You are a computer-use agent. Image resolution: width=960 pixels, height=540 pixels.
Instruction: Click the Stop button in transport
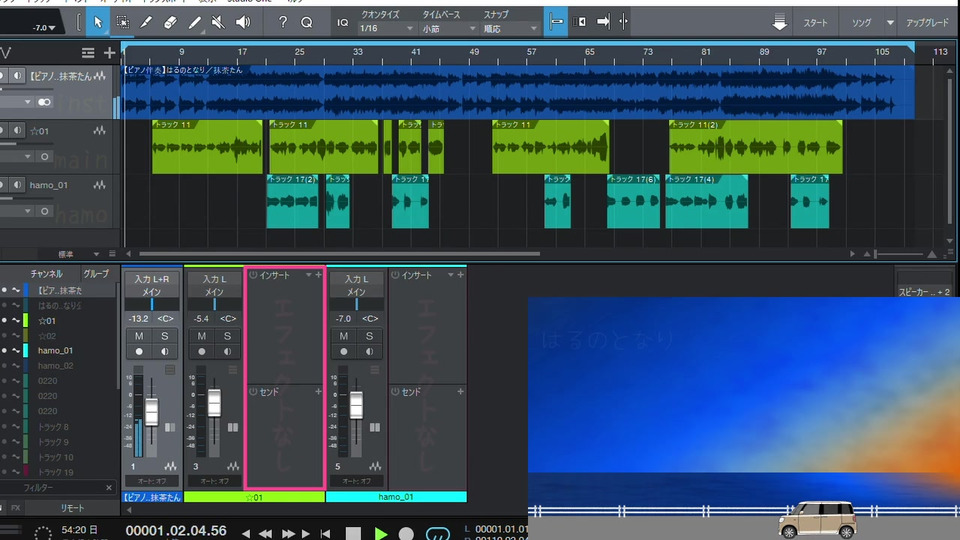click(353, 533)
